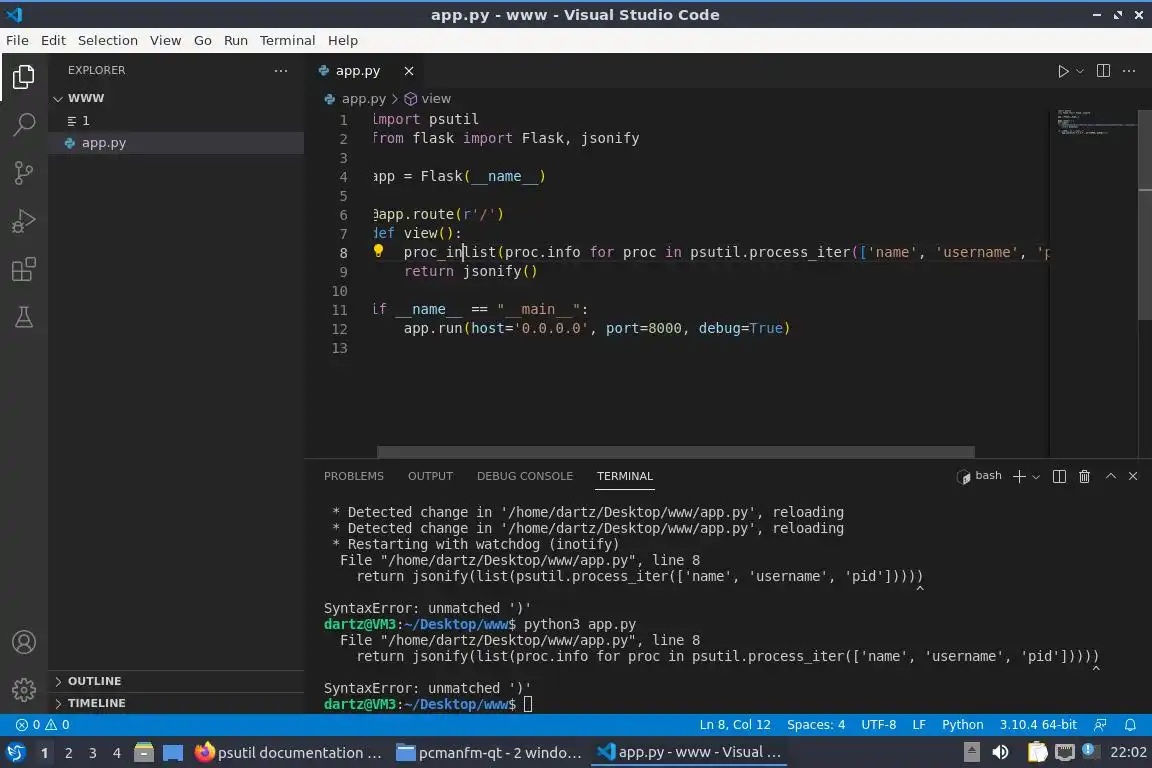The width and height of the screenshot is (1152, 768).
Task: Switch to the OUTPUT tab
Action: (x=431, y=476)
